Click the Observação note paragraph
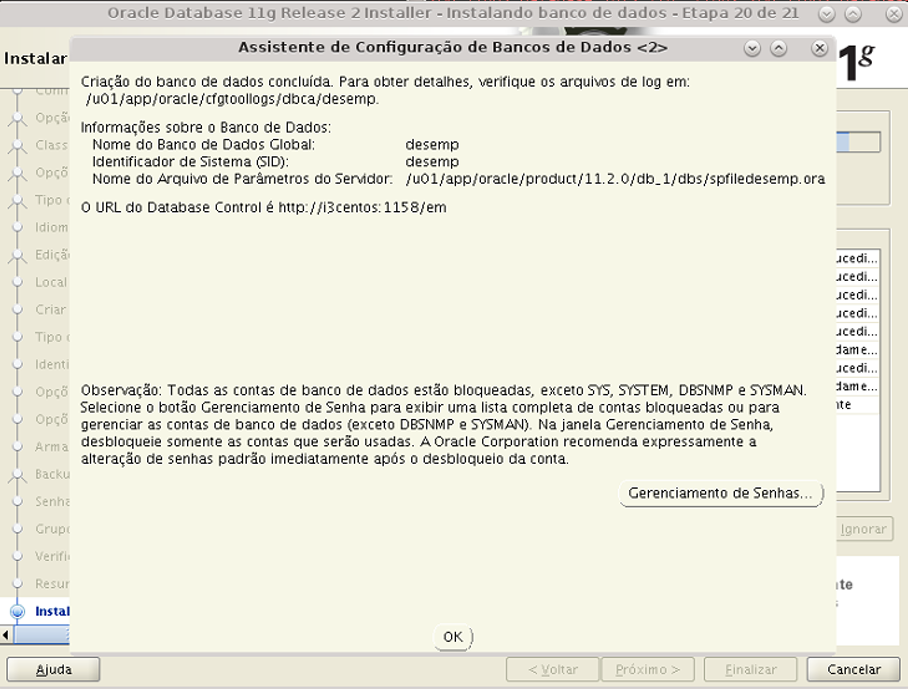908x689 pixels. pyautogui.click(x=444, y=424)
